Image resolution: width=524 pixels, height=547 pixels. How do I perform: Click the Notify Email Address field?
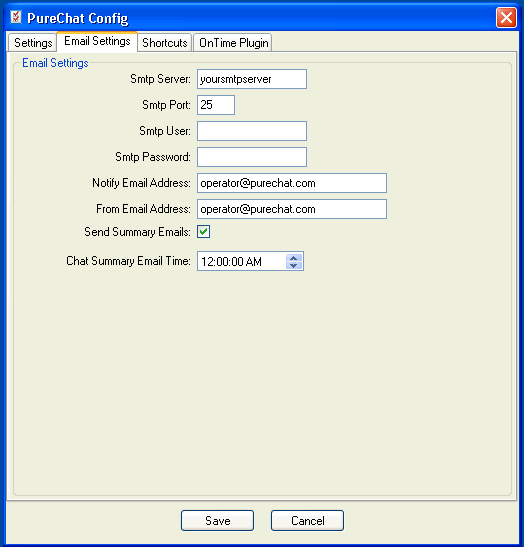coord(292,183)
